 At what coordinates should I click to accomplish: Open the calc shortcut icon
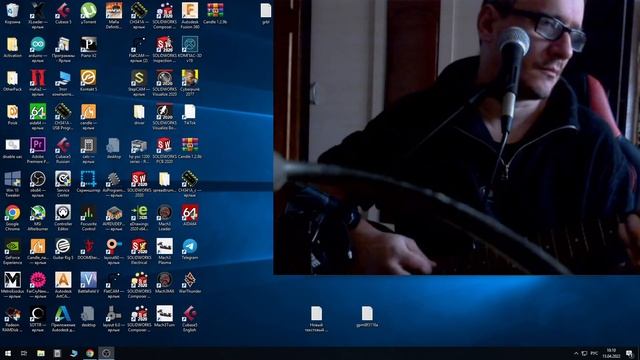click(88, 150)
